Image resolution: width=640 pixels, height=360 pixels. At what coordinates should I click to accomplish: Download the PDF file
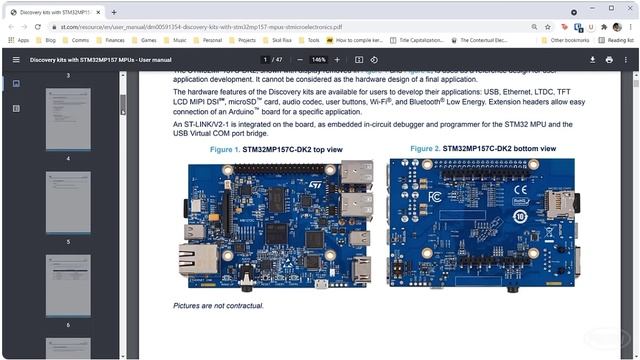pyautogui.click(x=592, y=60)
